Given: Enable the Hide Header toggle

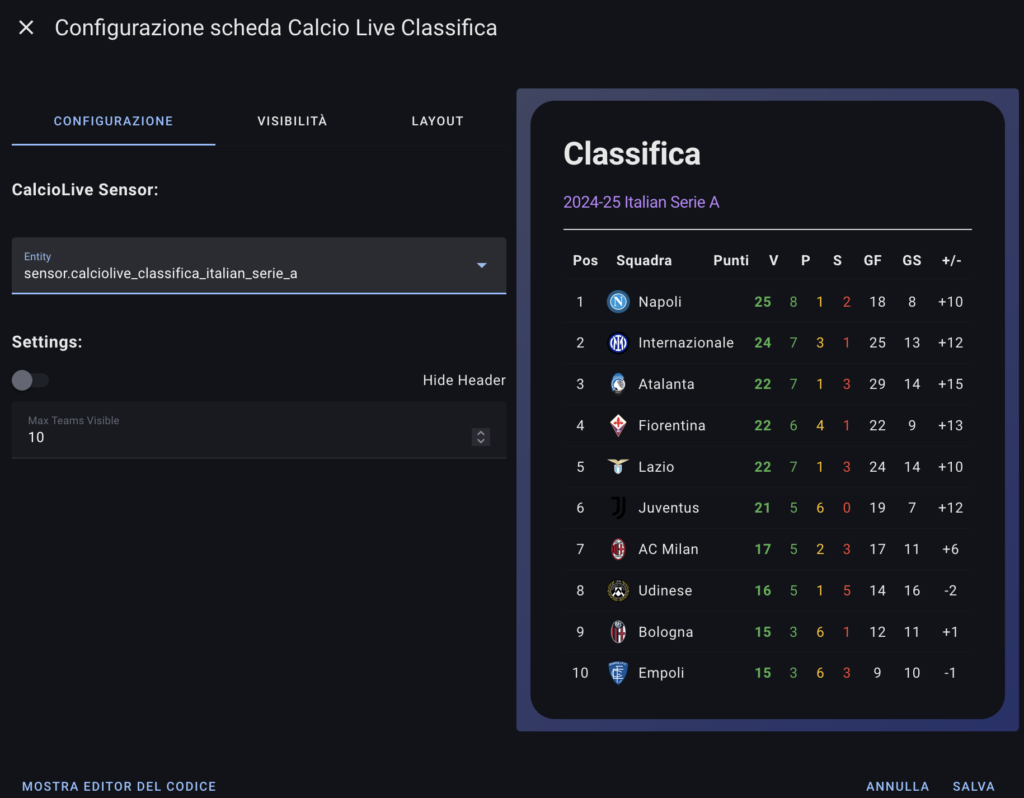Looking at the screenshot, I should tap(30, 380).
